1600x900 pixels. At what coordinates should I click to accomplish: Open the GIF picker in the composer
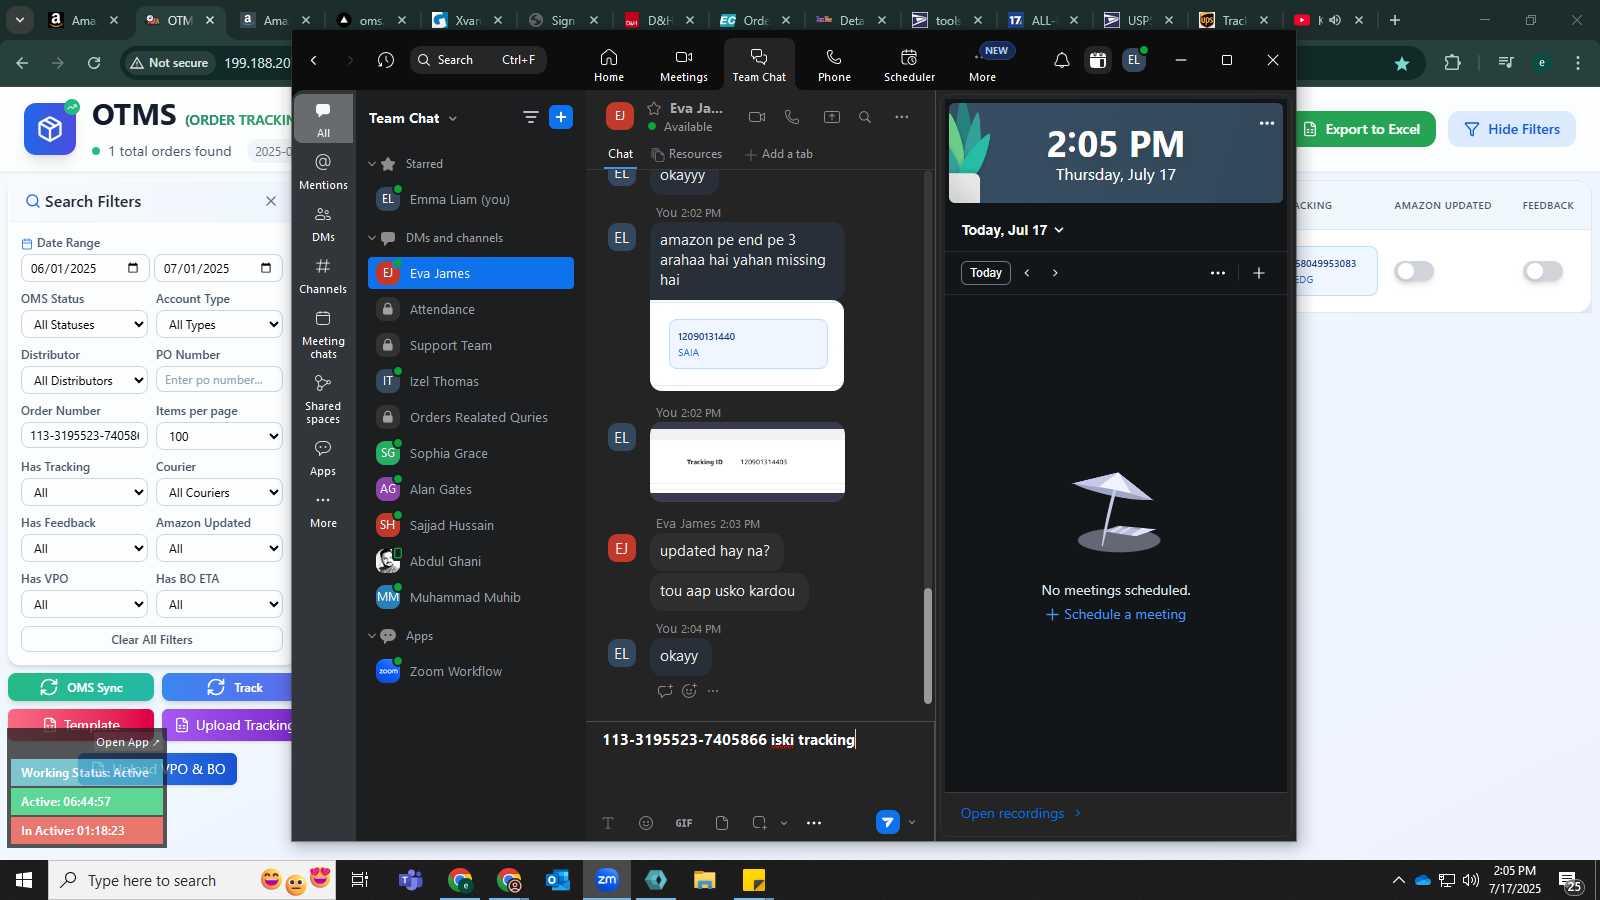[684, 823]
